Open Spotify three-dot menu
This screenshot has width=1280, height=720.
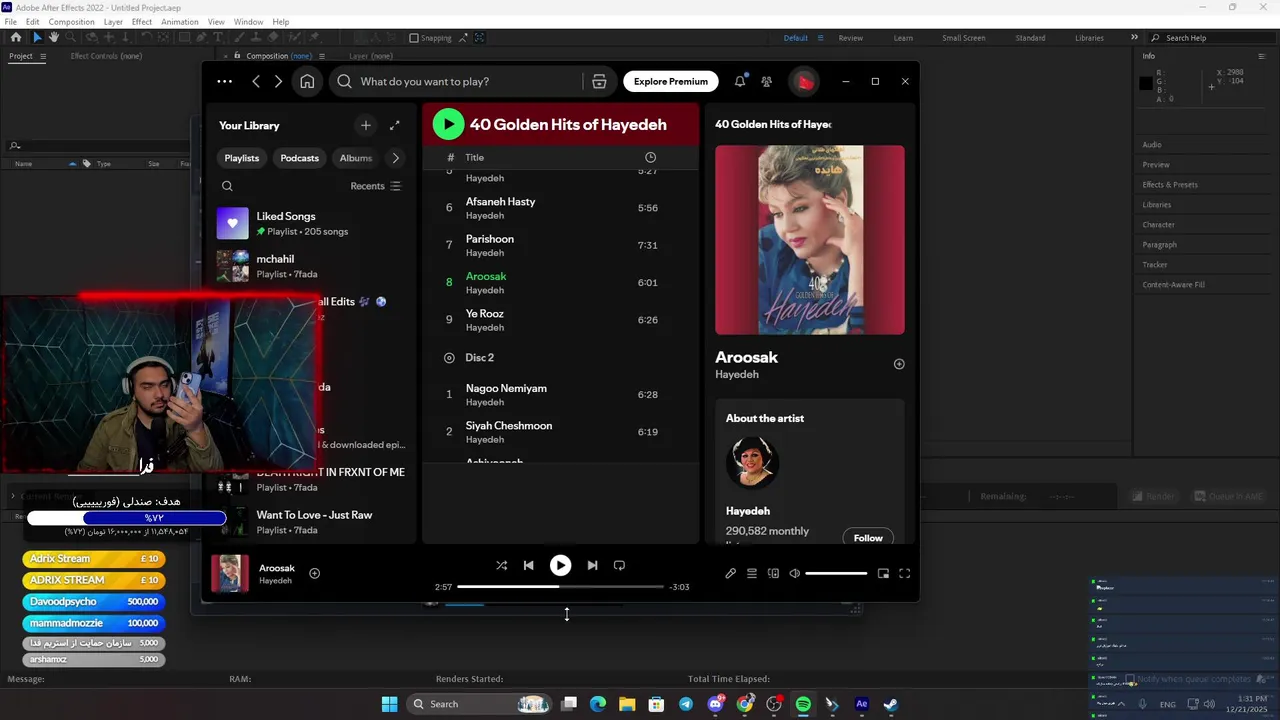[x=224, y=81]
